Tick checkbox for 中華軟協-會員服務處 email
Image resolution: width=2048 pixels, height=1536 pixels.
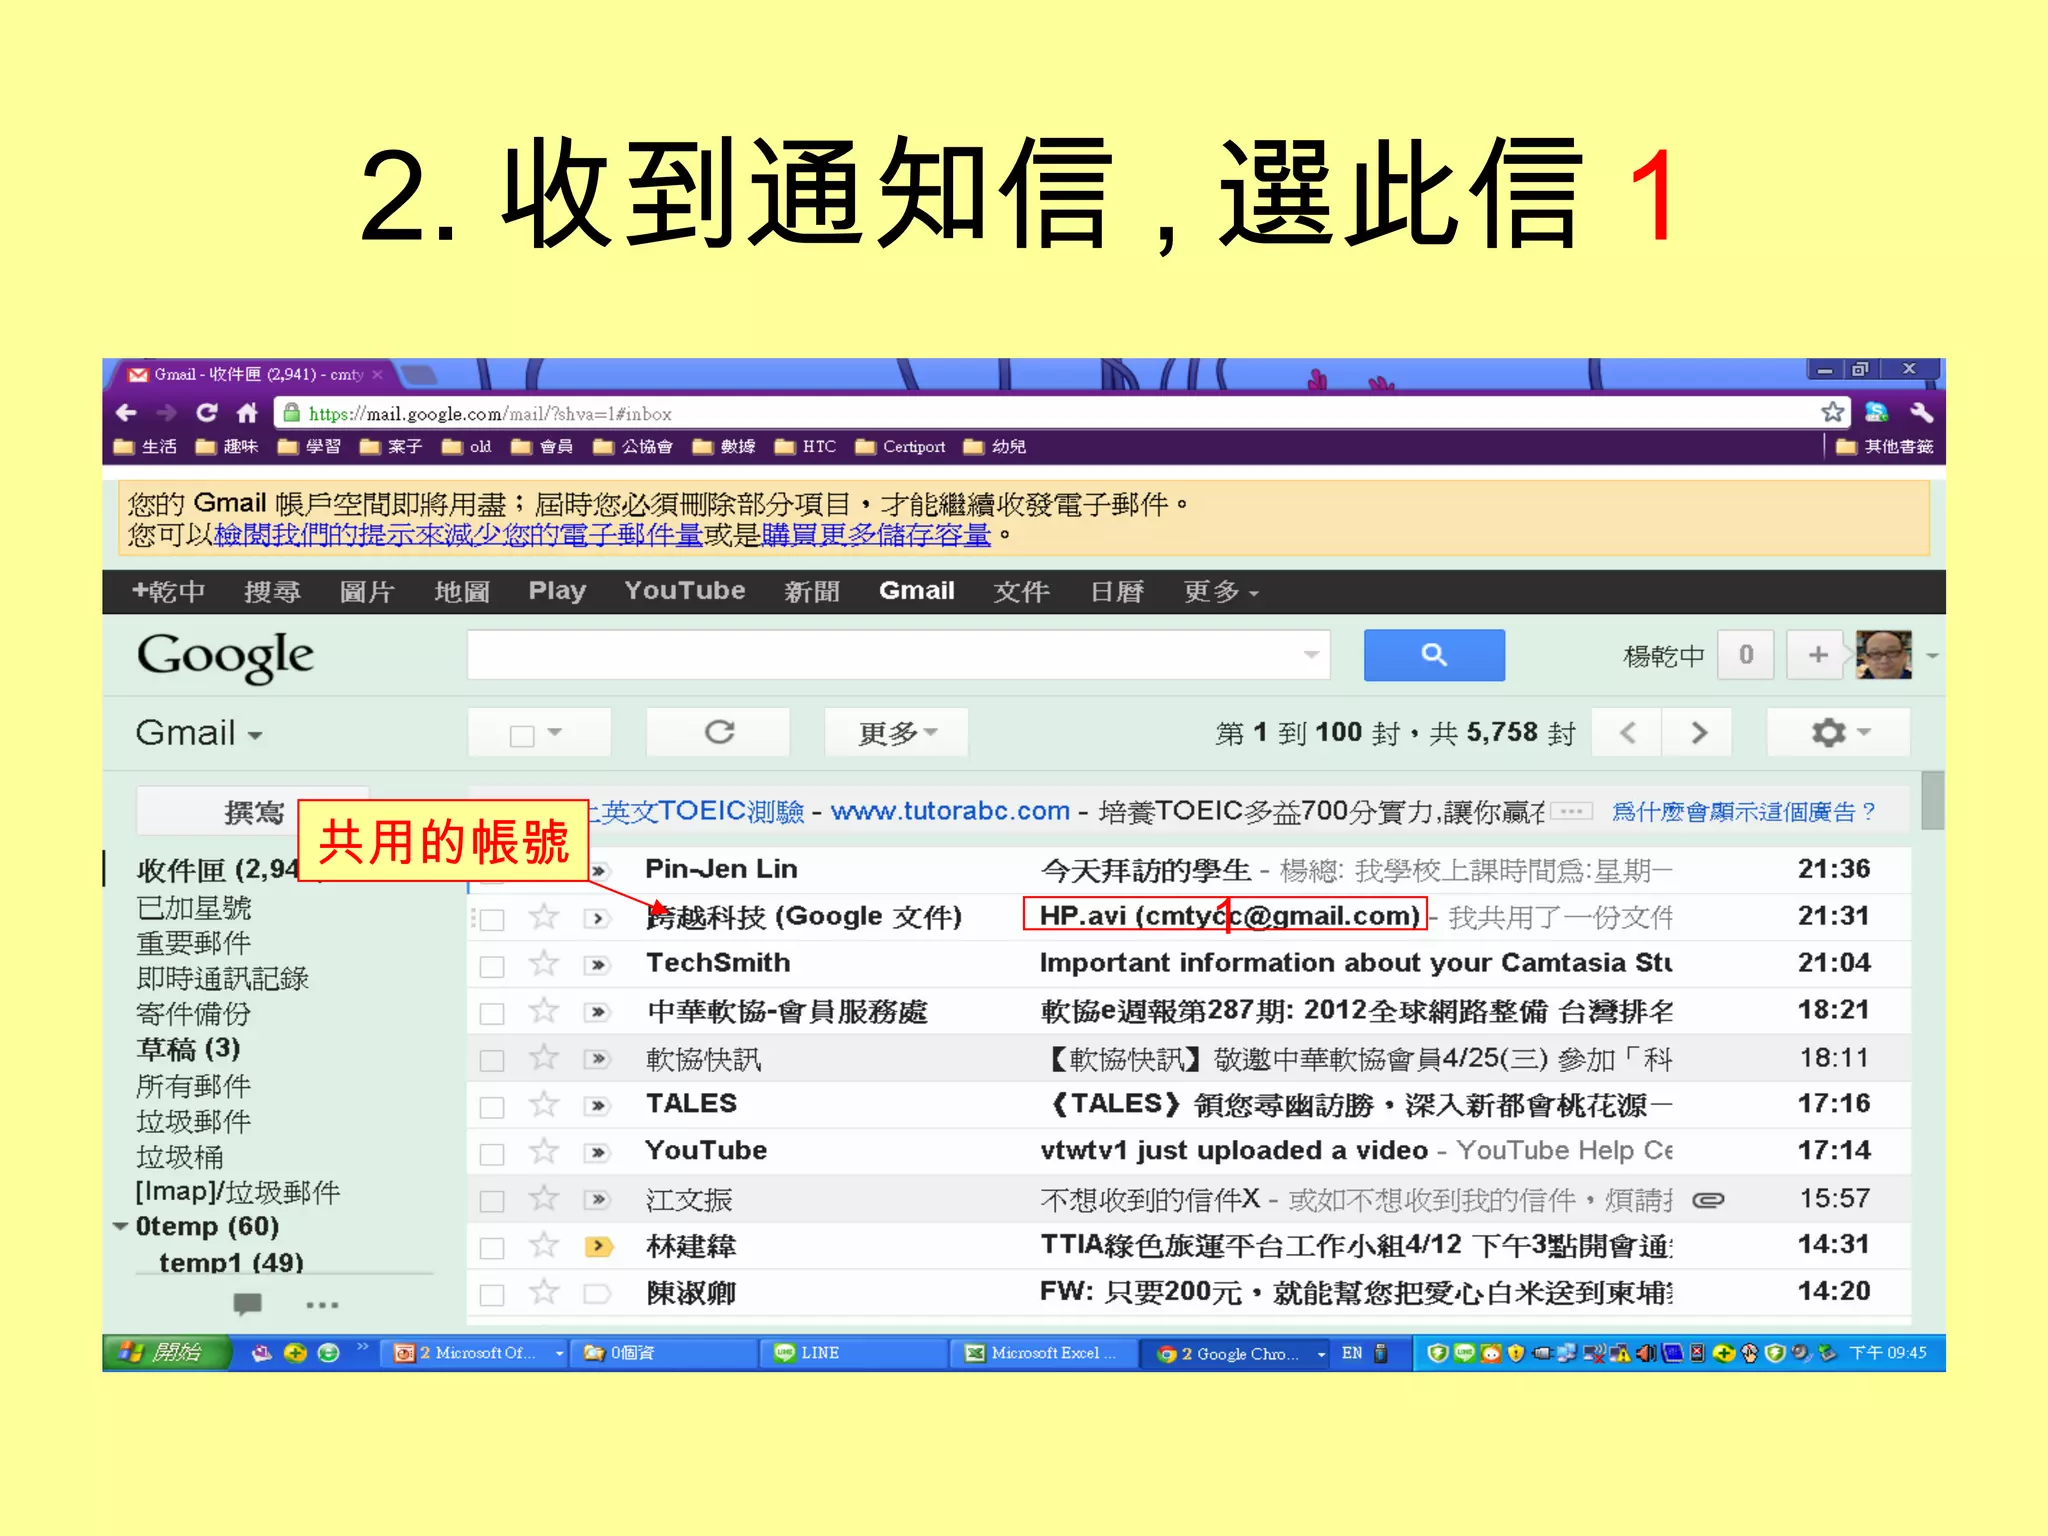[491, 1013]
